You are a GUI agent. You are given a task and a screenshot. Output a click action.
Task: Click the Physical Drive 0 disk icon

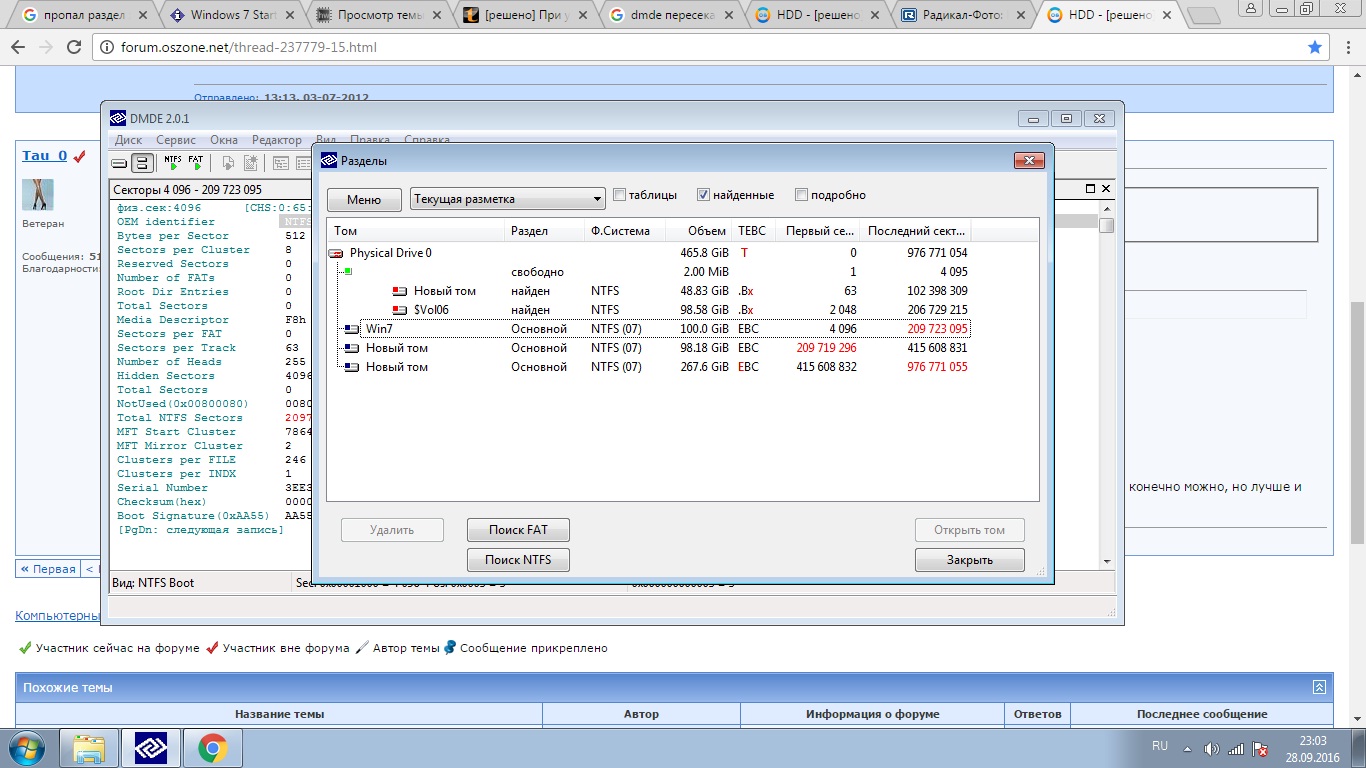pyautogui.click(x=337, y=254)
